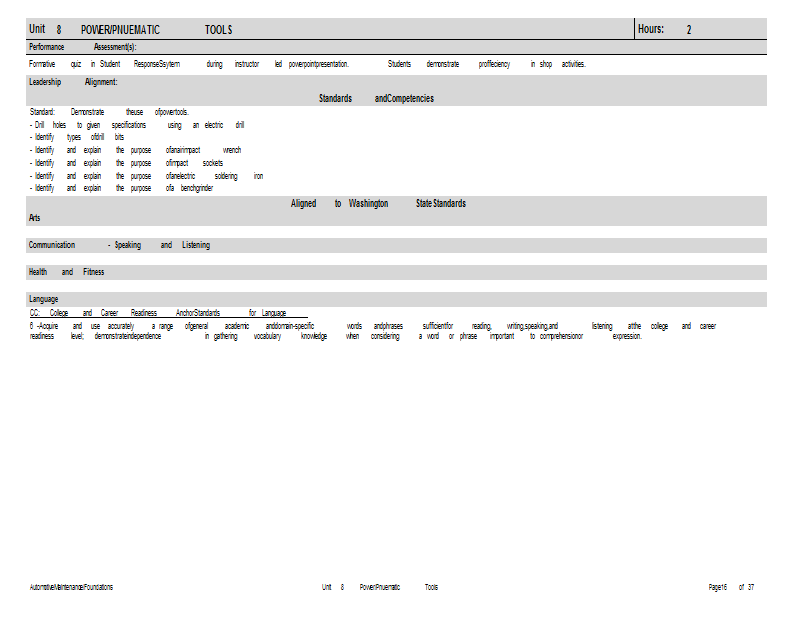
Task: Select the 'Arts' section label
Action: click(35, 218)
